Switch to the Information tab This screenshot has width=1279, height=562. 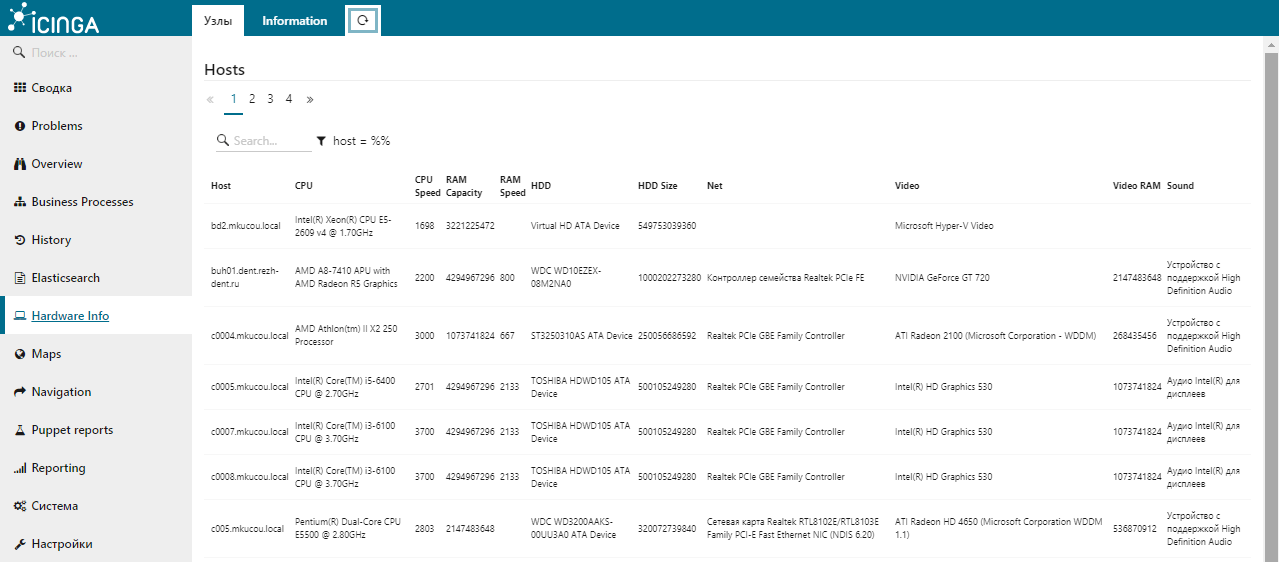click(294, 21)
